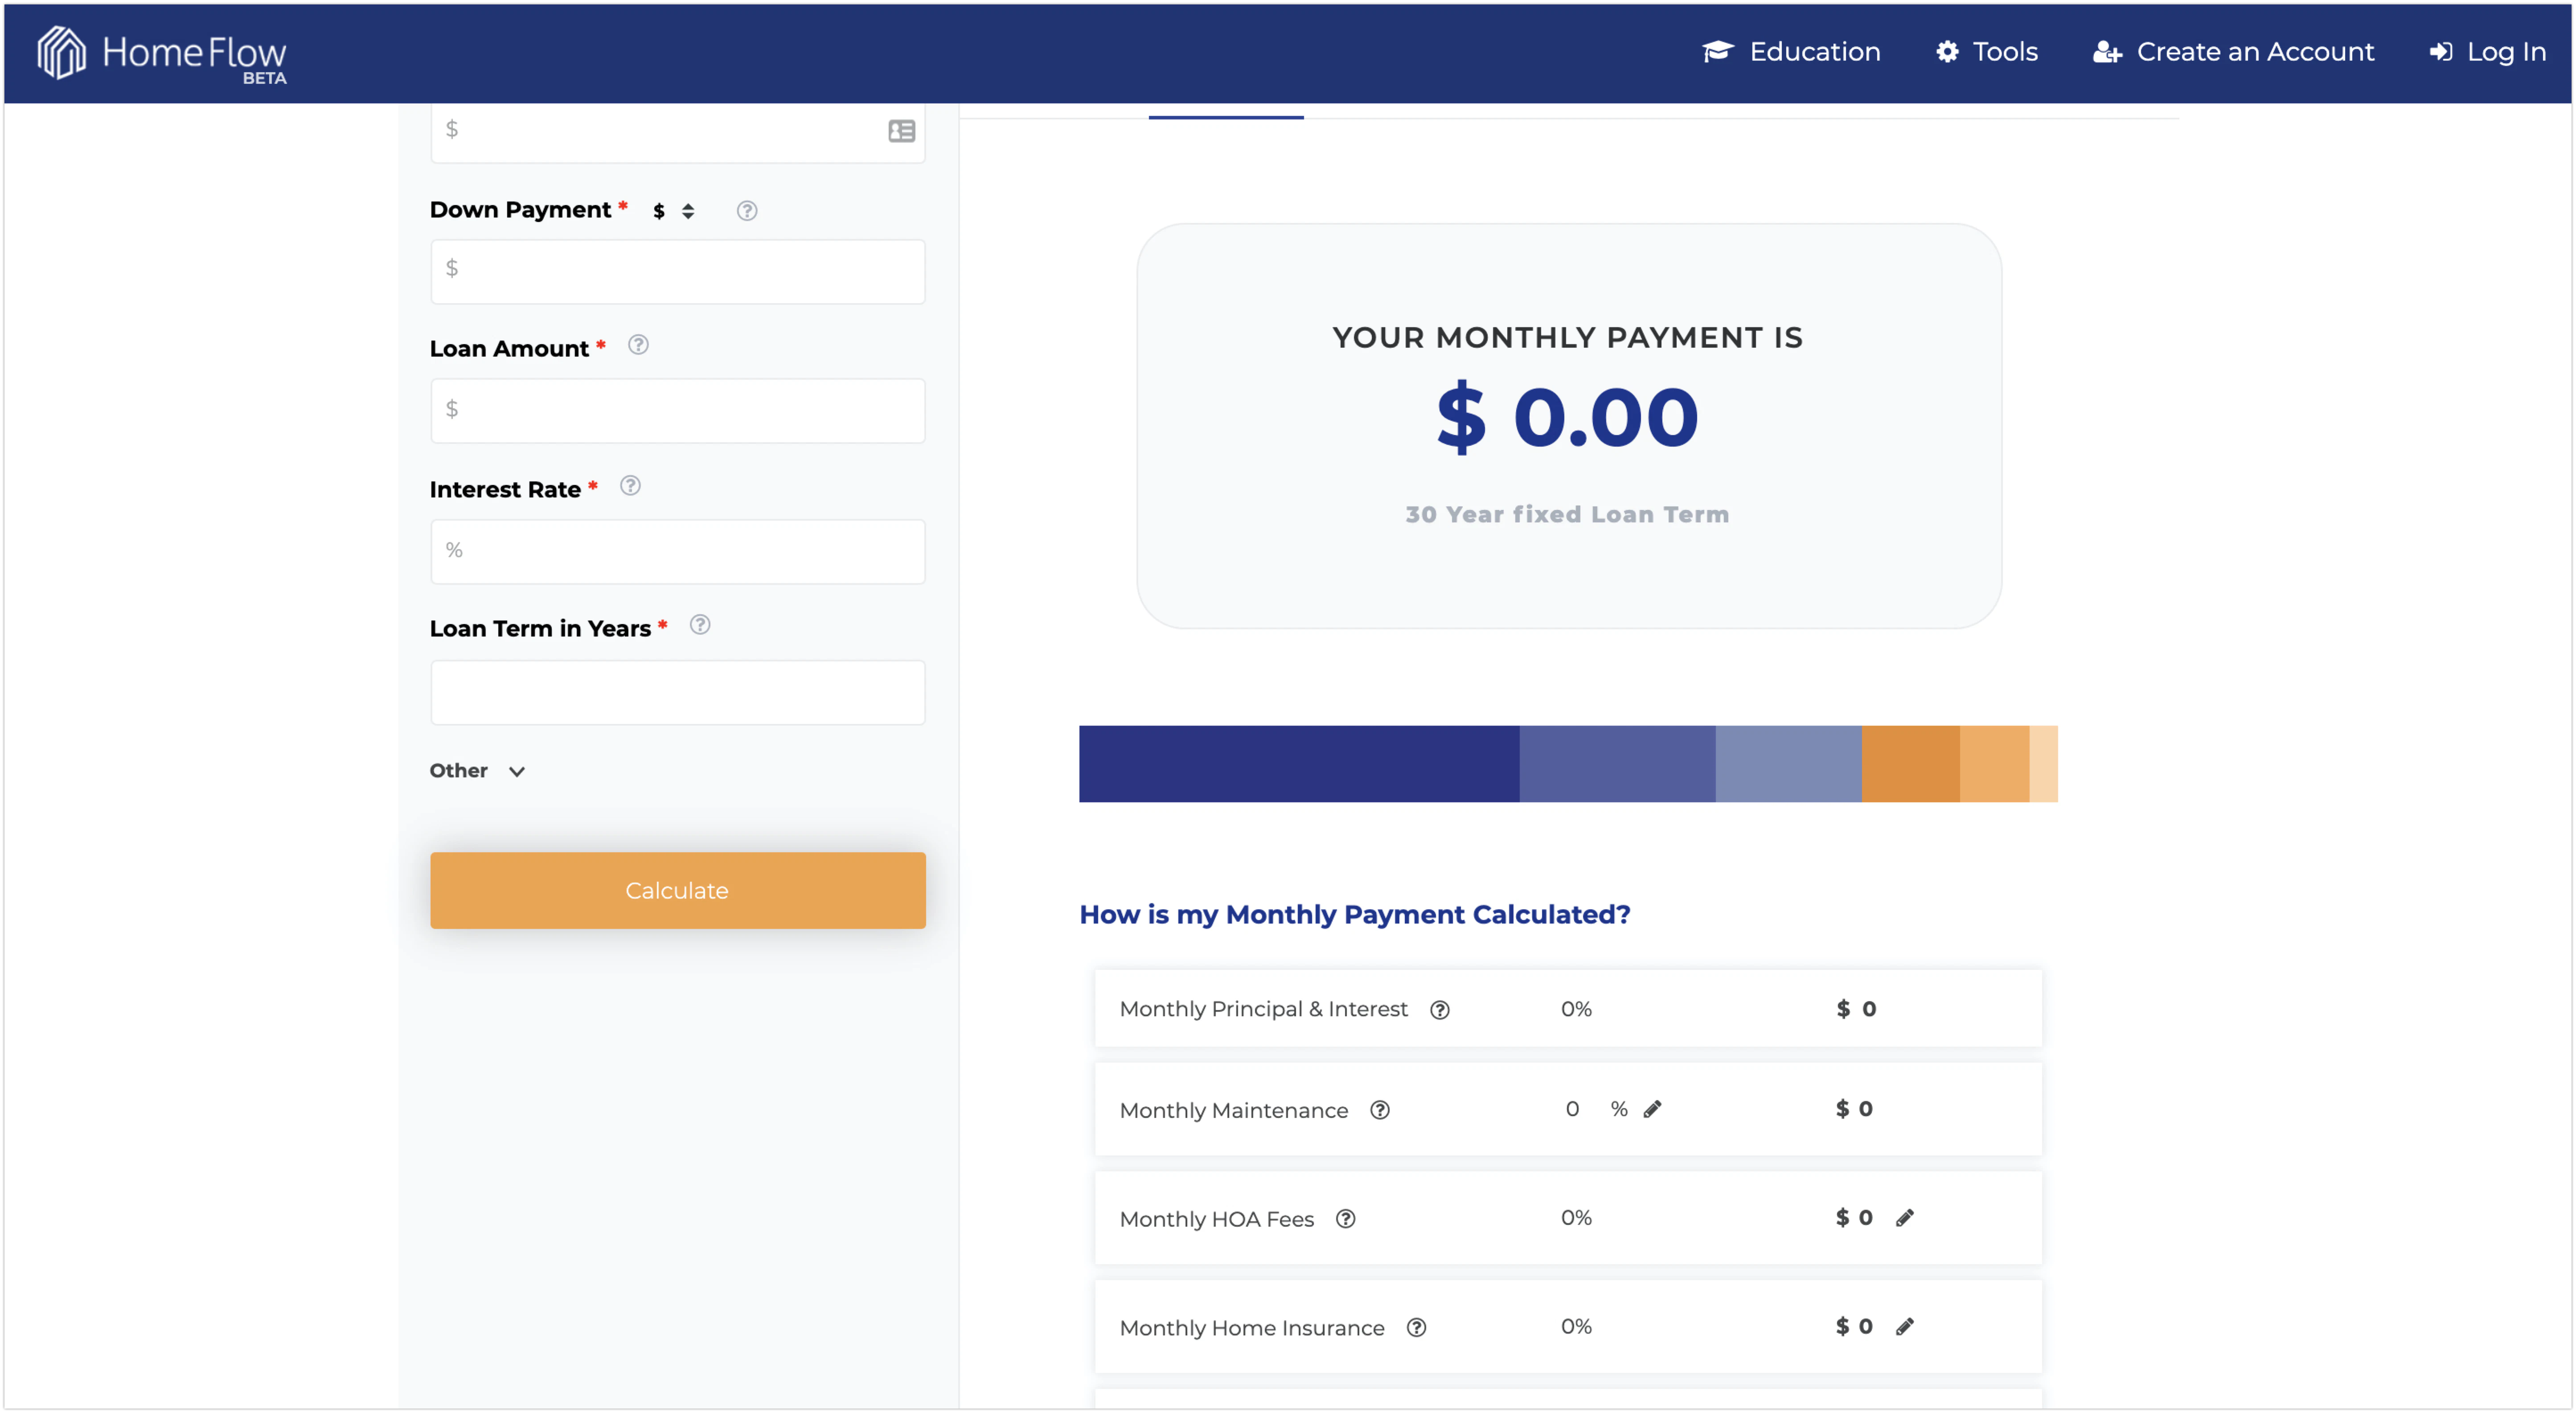Click Create an Account link
Image resolution: width=2576 pixels, height=1413 pixels.
pyautogui.click(x=2234, y=52)
